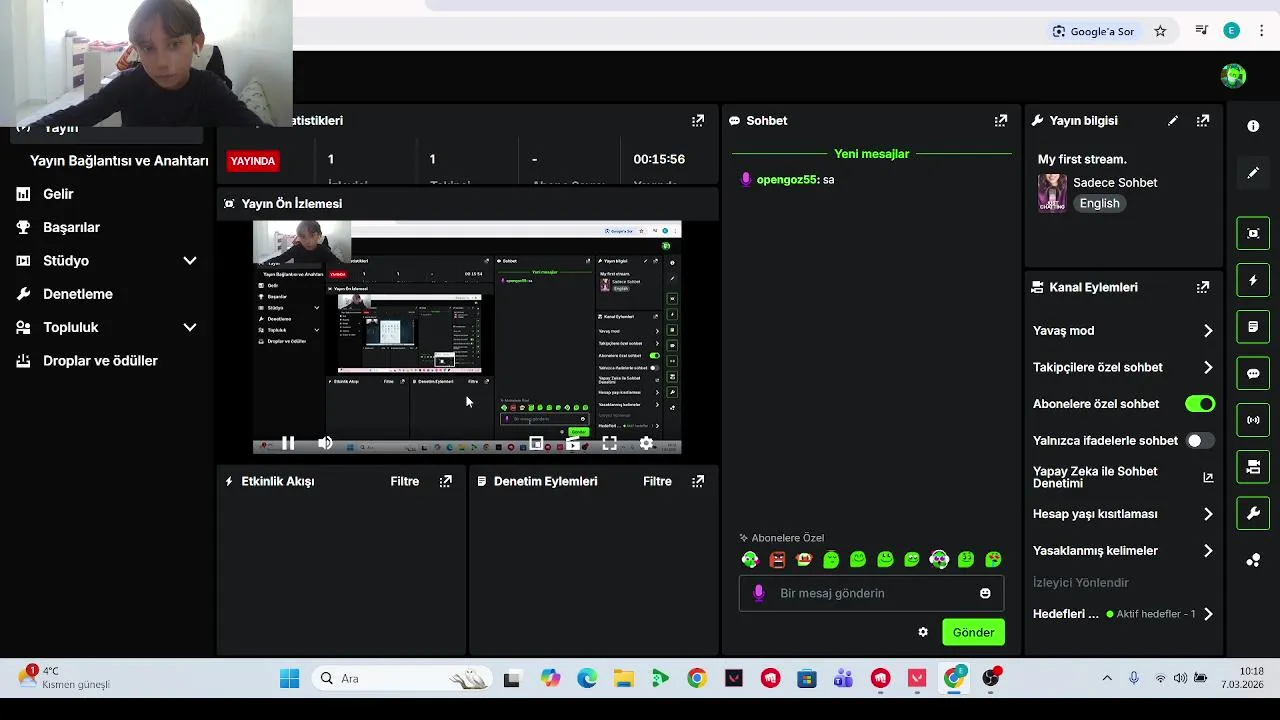The height and width of the screenshot is (720, 1280).
Task: Go to Denetleme in sidebar
Action: [x=78, y=294]
